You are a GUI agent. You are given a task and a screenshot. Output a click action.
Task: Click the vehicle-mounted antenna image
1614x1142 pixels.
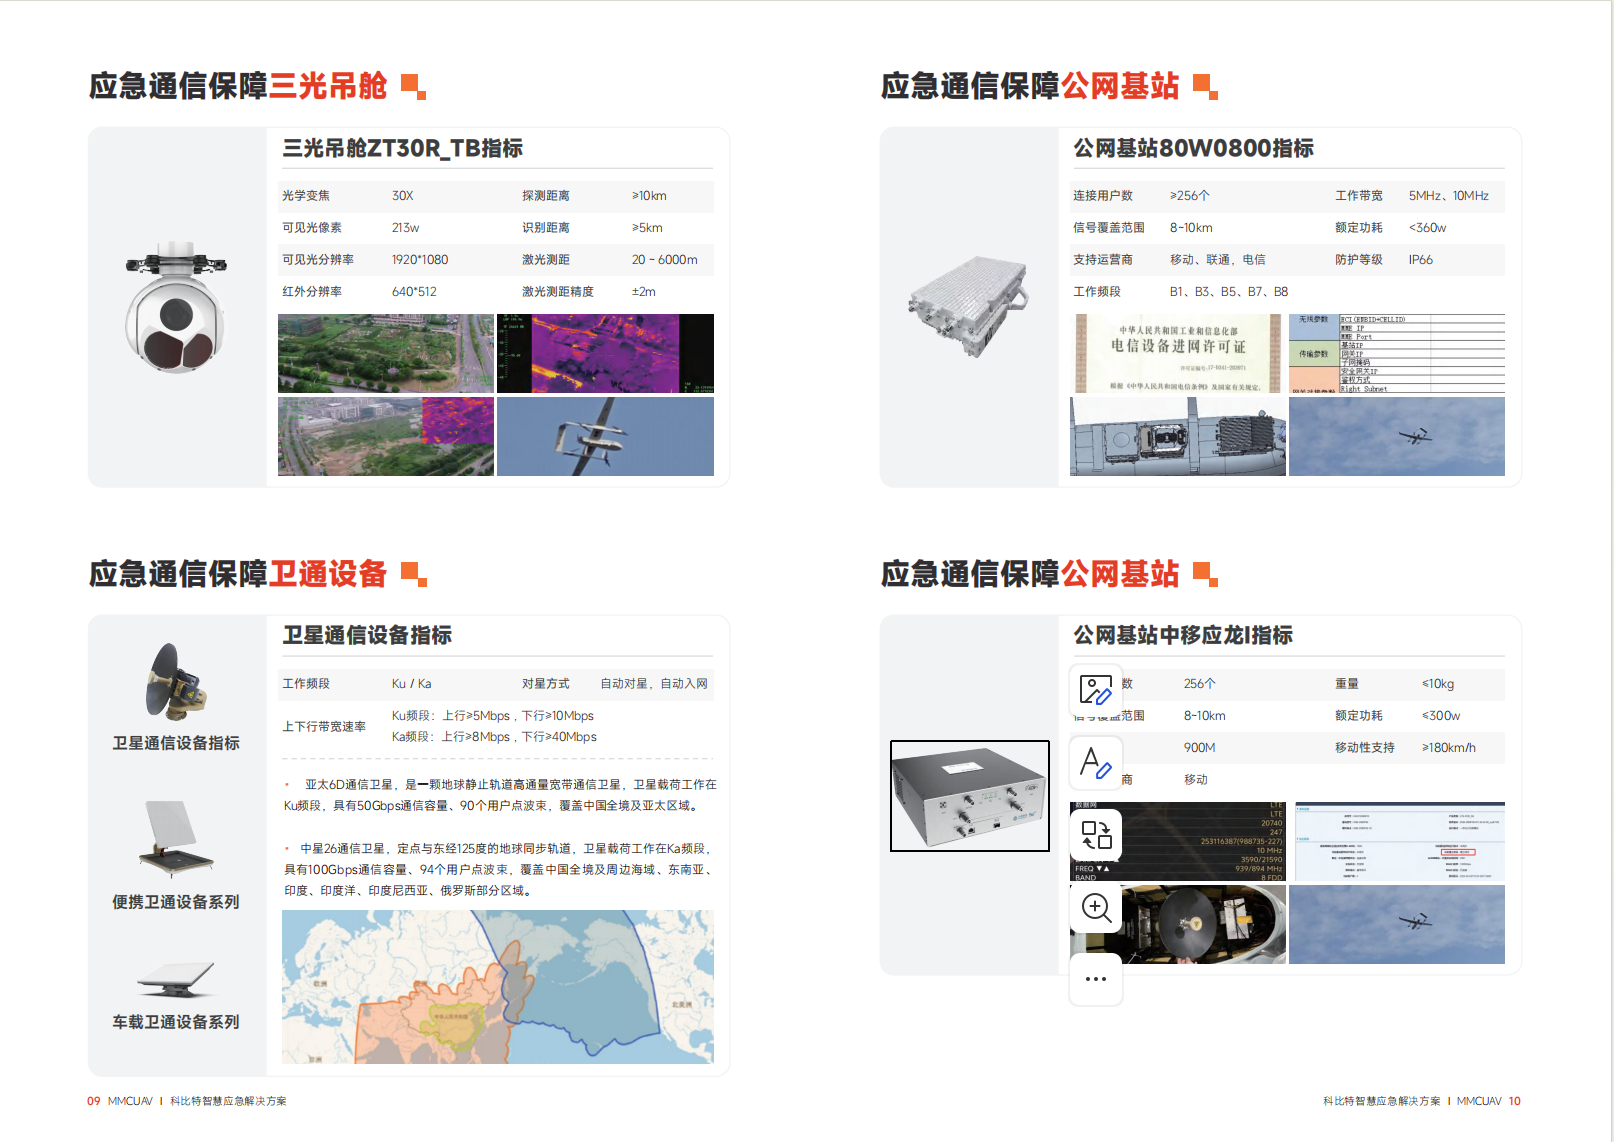[176, 980]
